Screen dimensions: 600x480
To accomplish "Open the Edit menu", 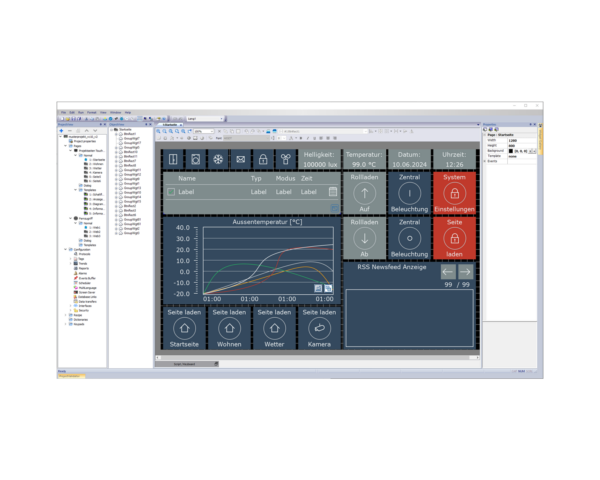I will (x=72, y=113).
